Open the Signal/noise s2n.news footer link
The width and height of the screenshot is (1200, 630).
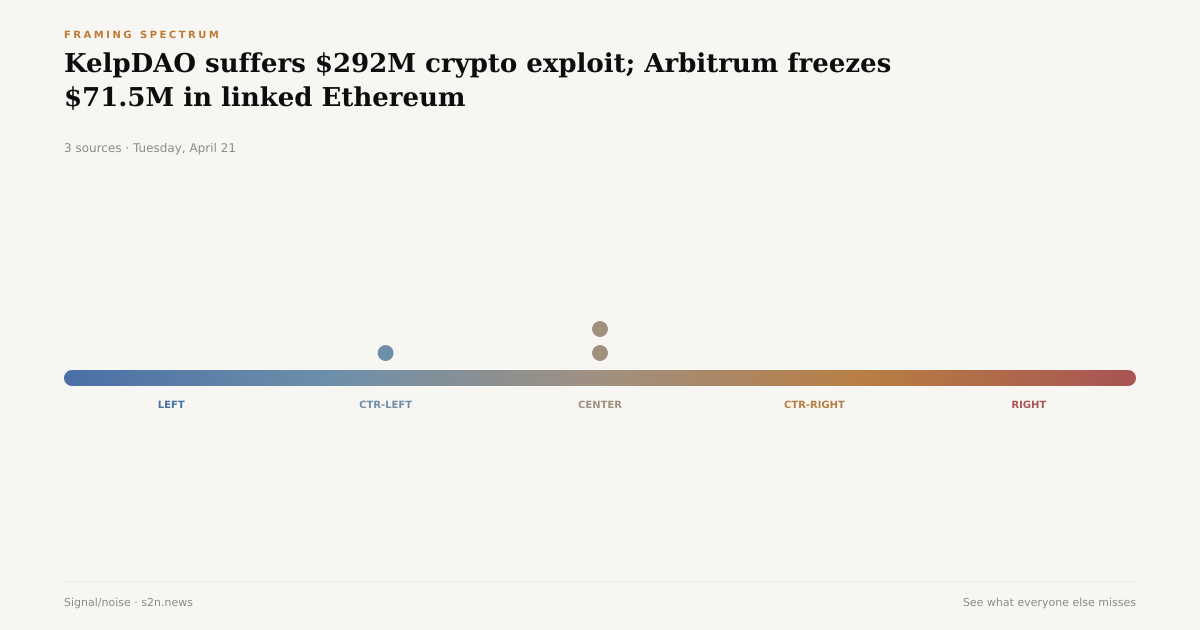pos(128,602)
